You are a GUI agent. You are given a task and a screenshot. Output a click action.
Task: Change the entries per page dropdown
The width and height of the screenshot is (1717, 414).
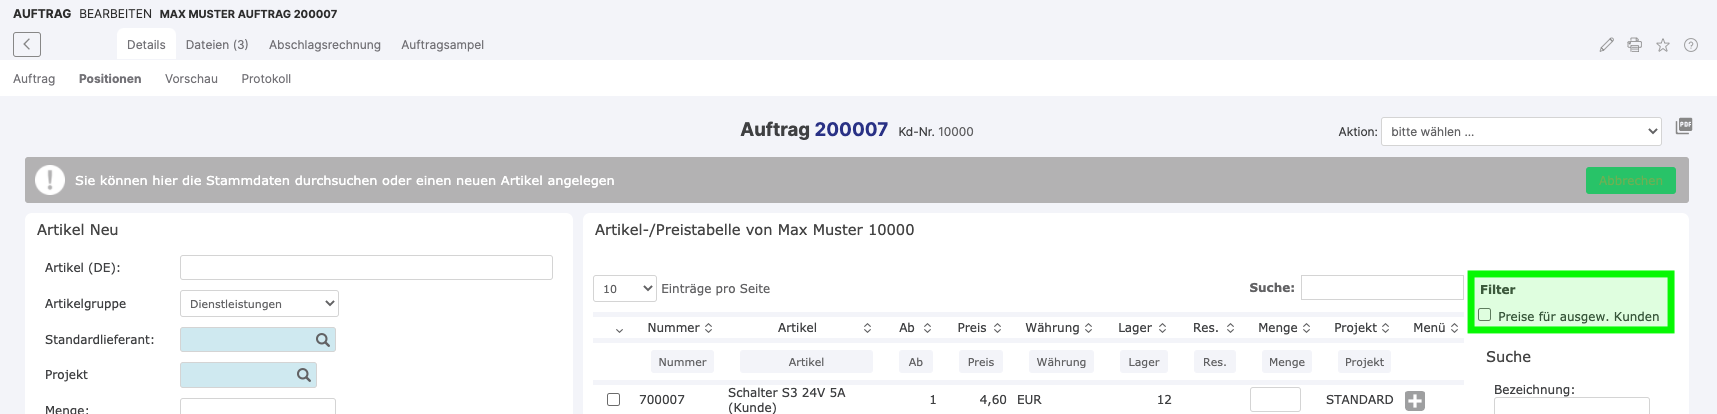624,289
